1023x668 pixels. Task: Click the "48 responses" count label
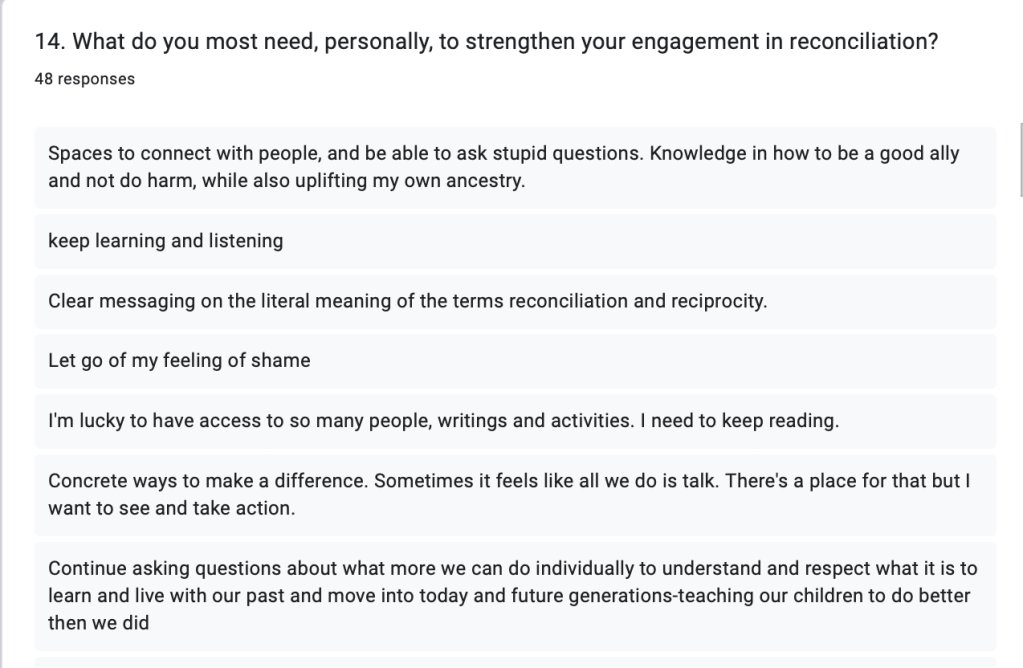[x=84, y=79]
